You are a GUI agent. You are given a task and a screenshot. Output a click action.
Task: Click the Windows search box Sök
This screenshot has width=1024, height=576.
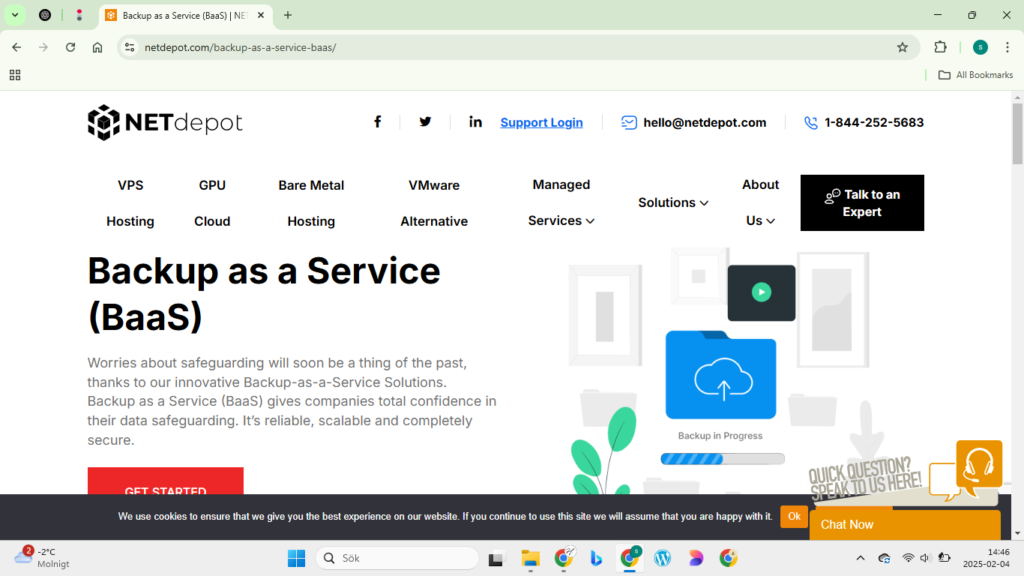[397, 558]
